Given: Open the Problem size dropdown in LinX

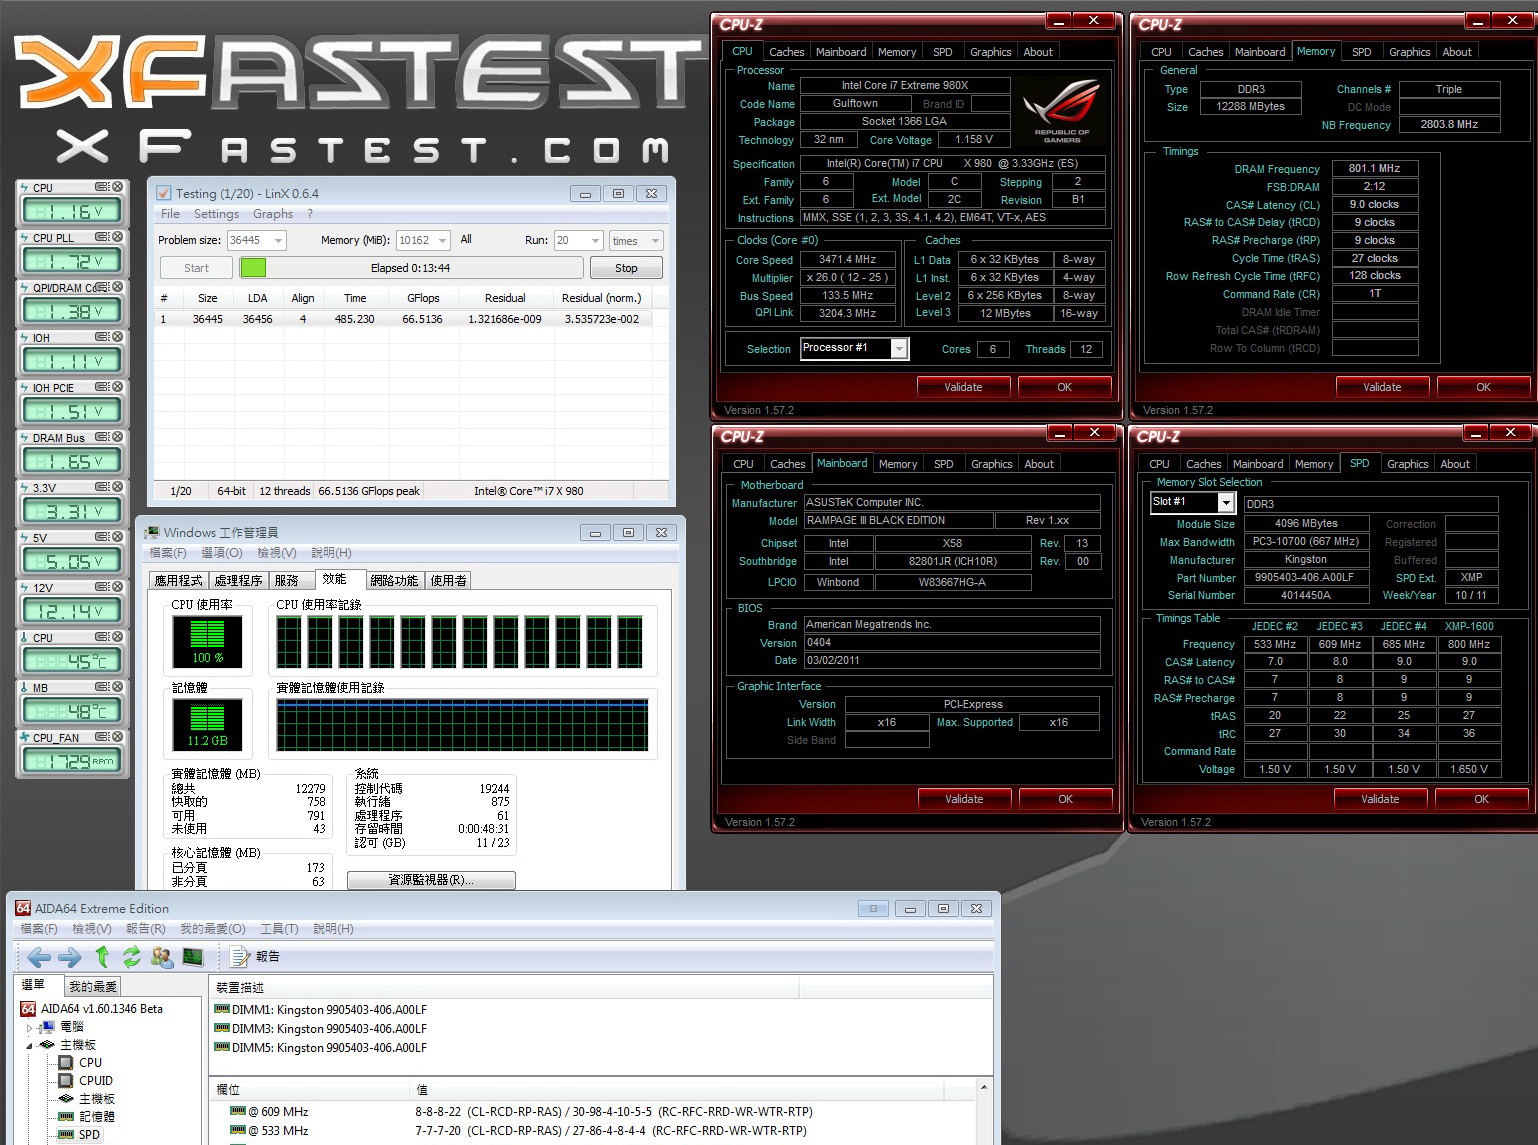Looking at the screenshot, I should pyautogui.click(x=278, y=240).
